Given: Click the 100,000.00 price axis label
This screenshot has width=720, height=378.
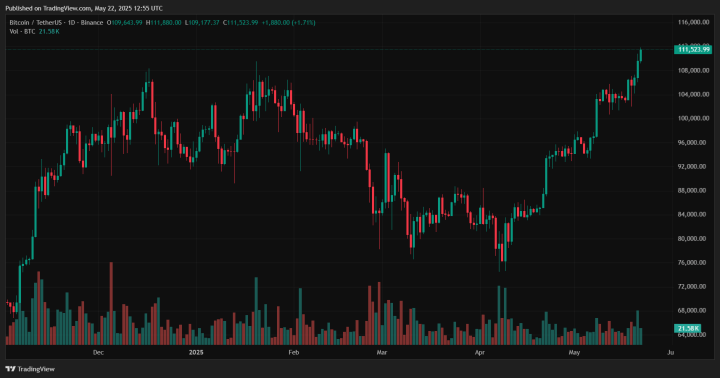Looking at the screenshot, I should 693,118.
